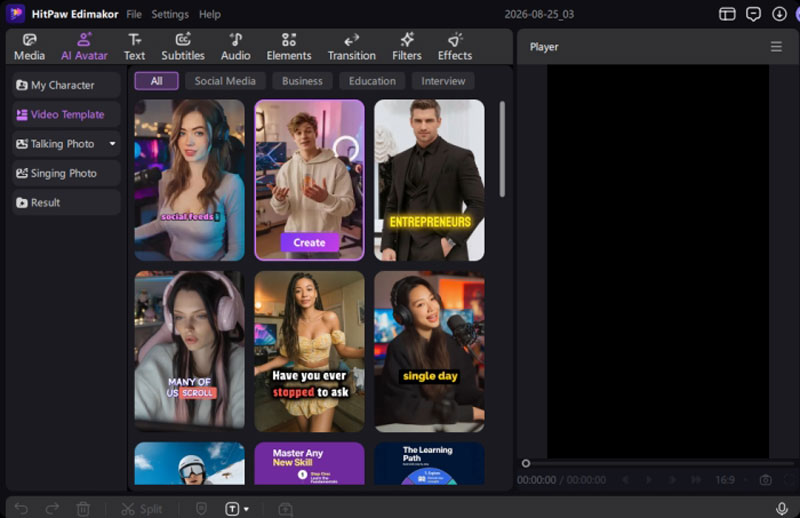Open the Subtitles tab
This screenshot has height=518, width=800.
point(183,46)
